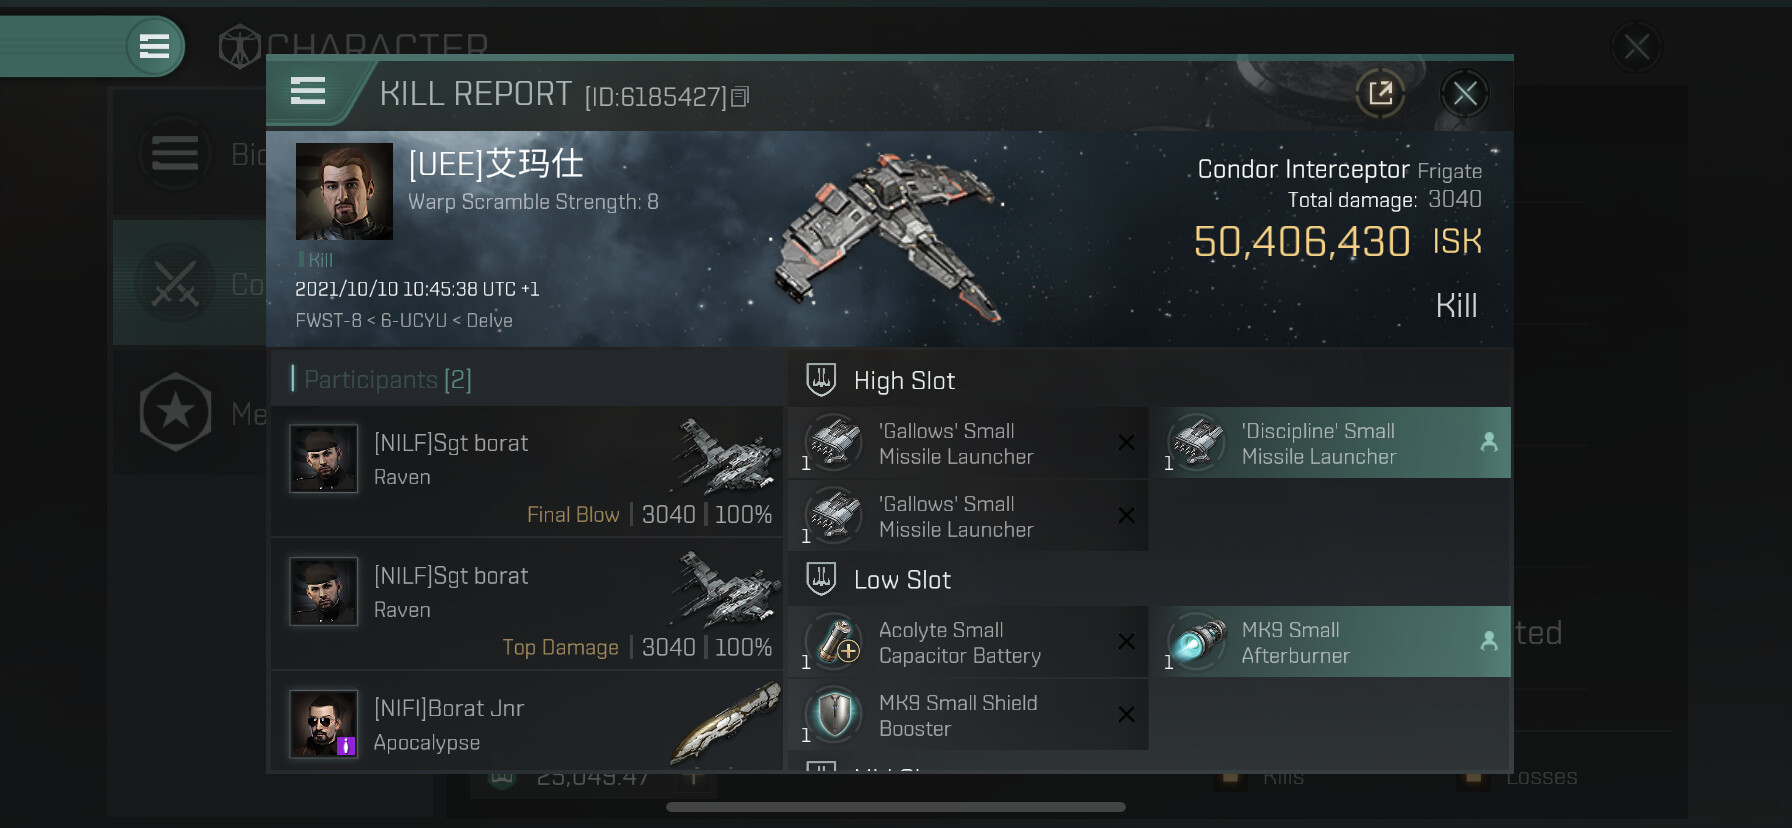
Task: Open the Kill Report hamburger menu
Action: [308, 92]
